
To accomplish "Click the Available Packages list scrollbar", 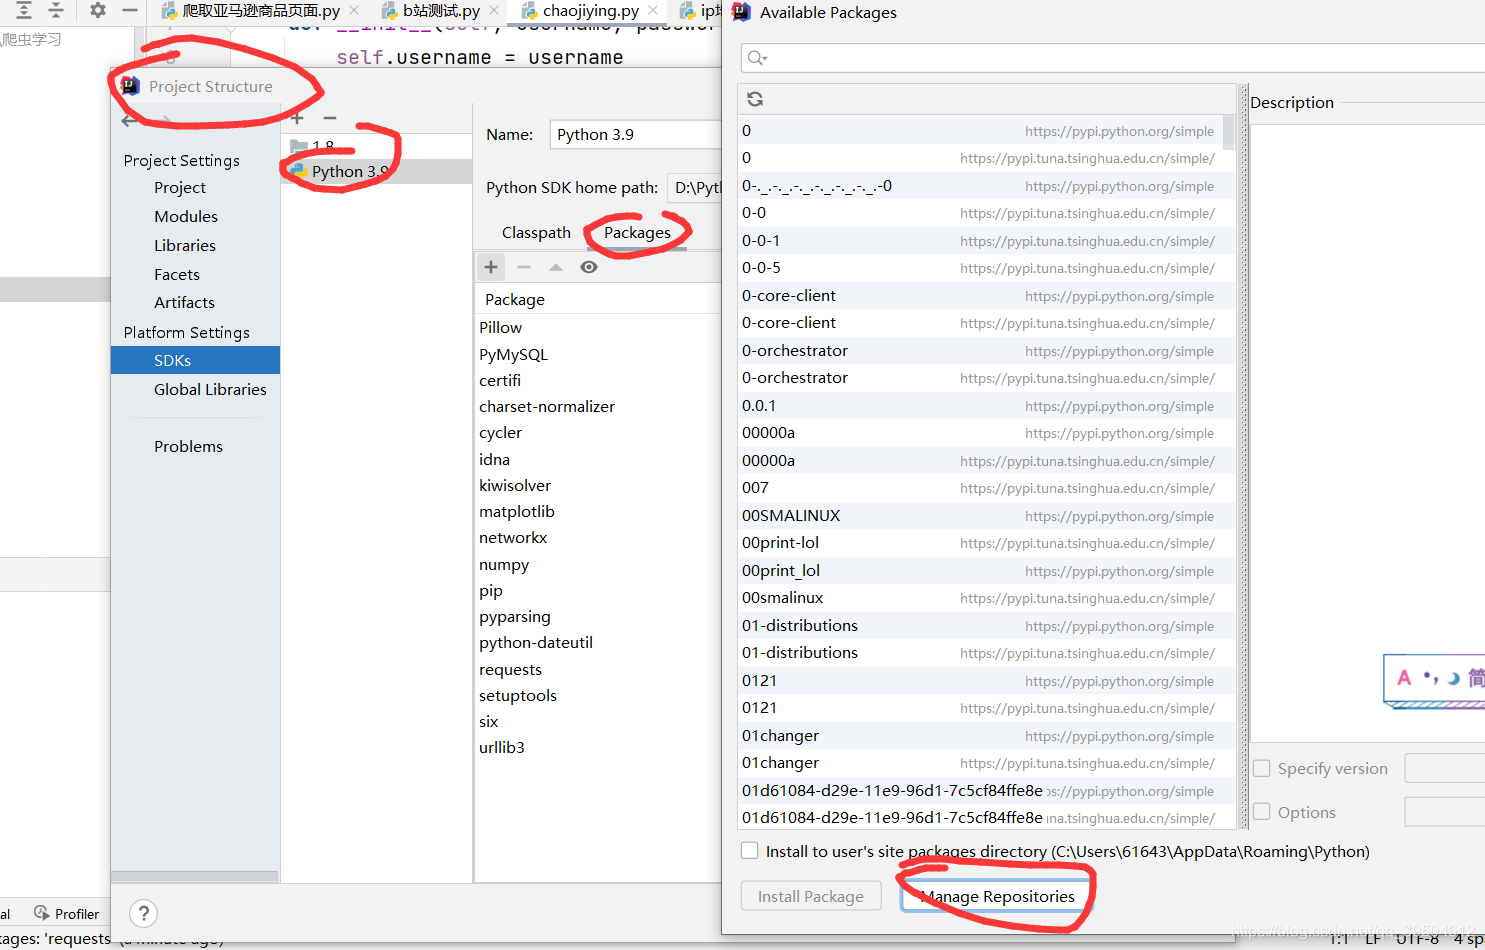I will point(1229,131).
